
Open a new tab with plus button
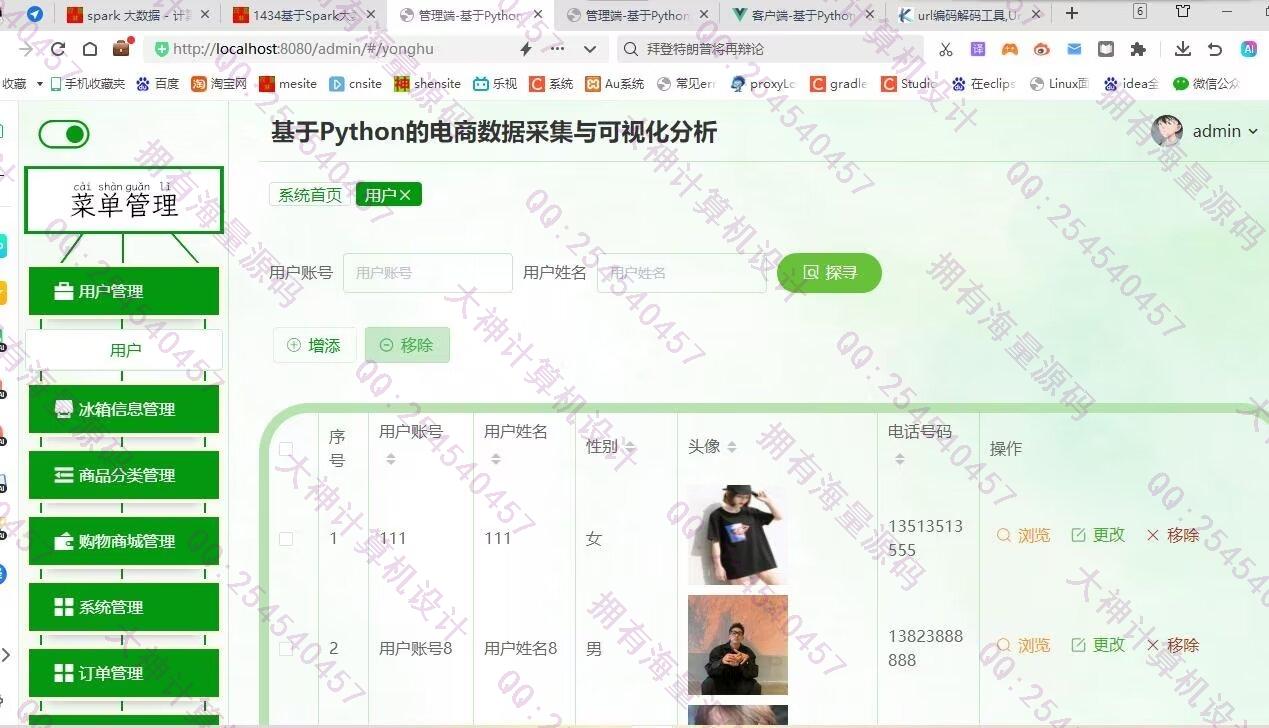[1072, 13]
